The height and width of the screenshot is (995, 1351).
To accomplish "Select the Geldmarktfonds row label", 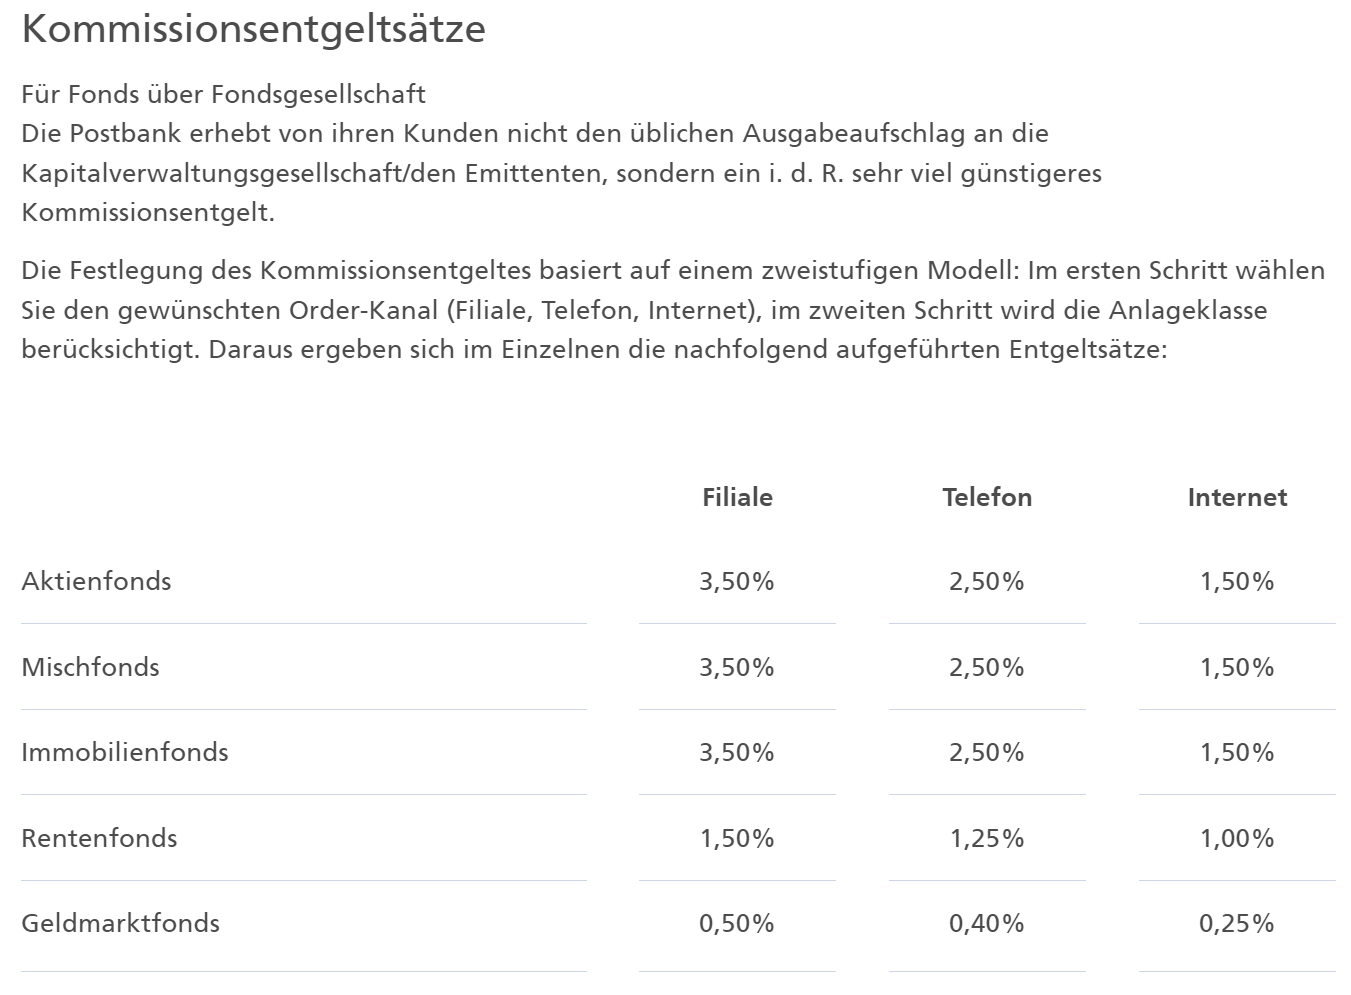I will point(120,923).
